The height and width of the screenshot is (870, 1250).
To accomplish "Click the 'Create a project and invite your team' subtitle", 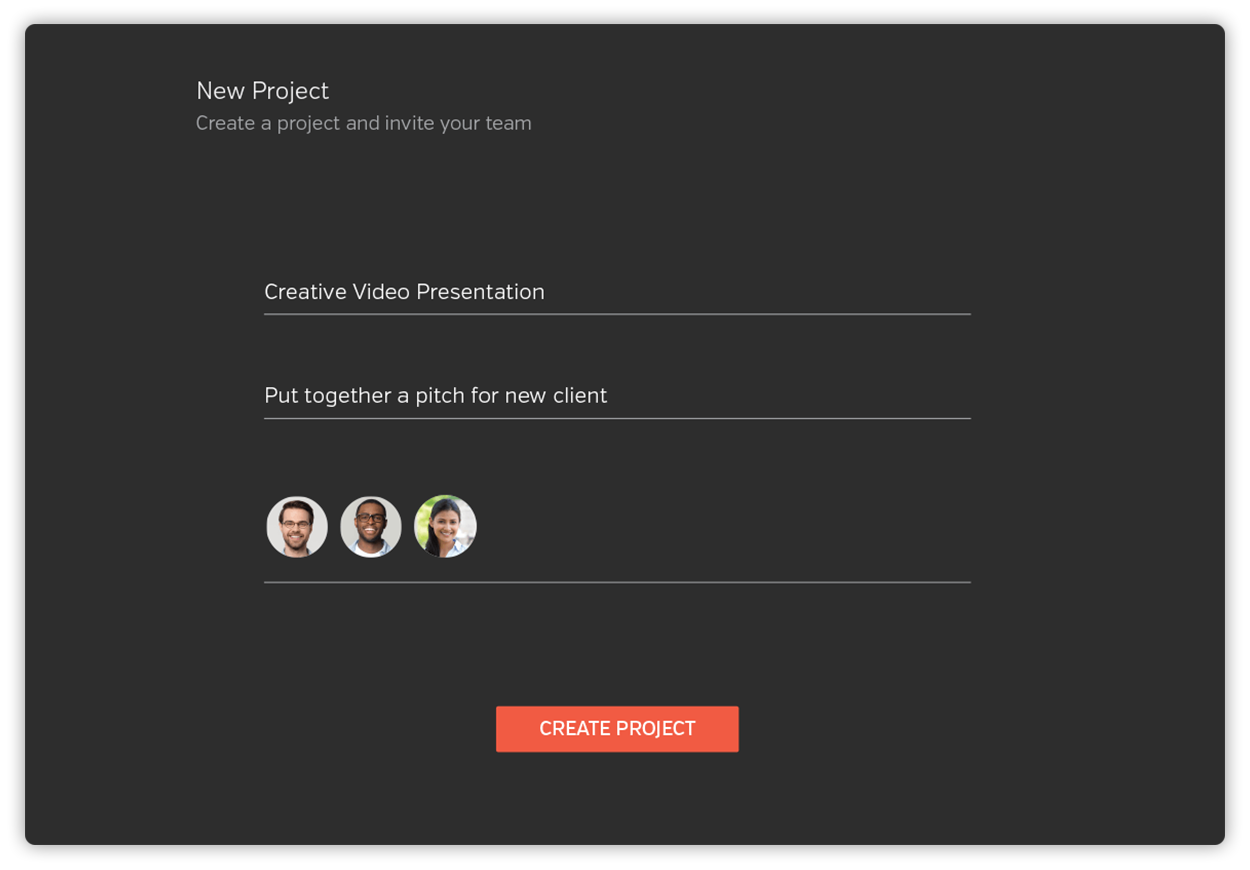I will point(364,123).
